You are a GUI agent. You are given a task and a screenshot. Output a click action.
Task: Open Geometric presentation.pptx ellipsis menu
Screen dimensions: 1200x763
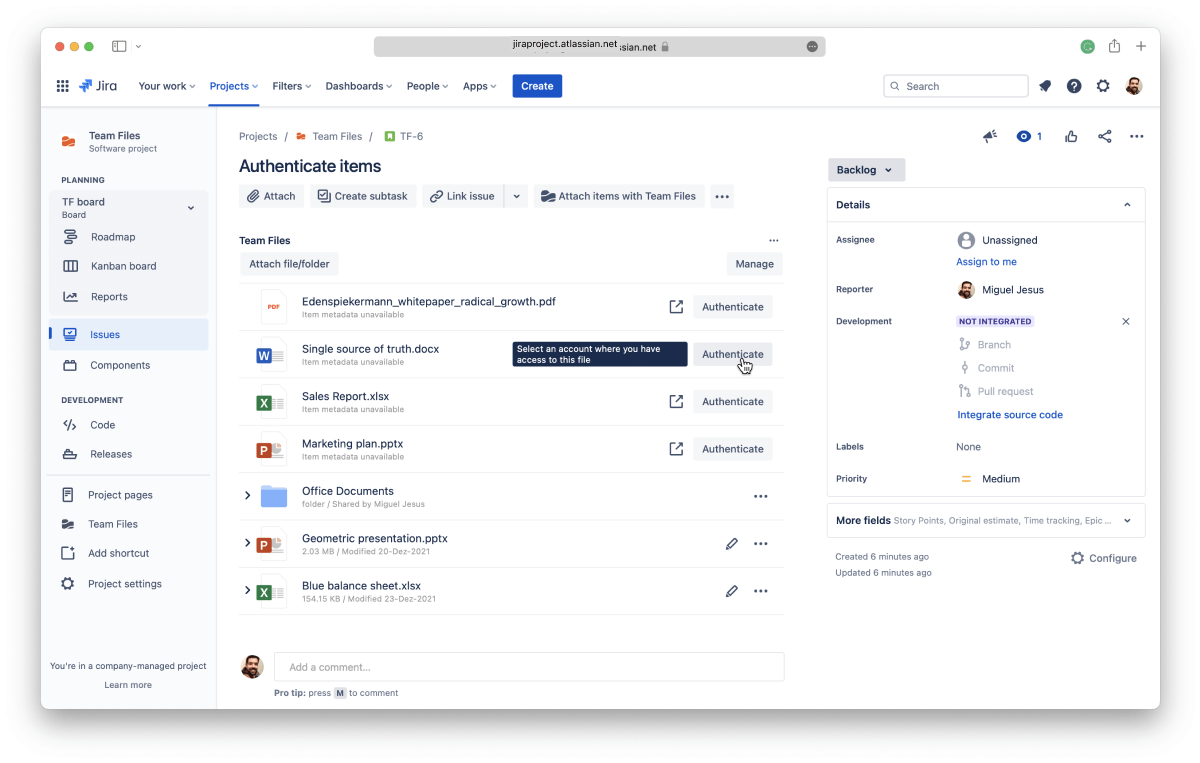coord(761,544)
